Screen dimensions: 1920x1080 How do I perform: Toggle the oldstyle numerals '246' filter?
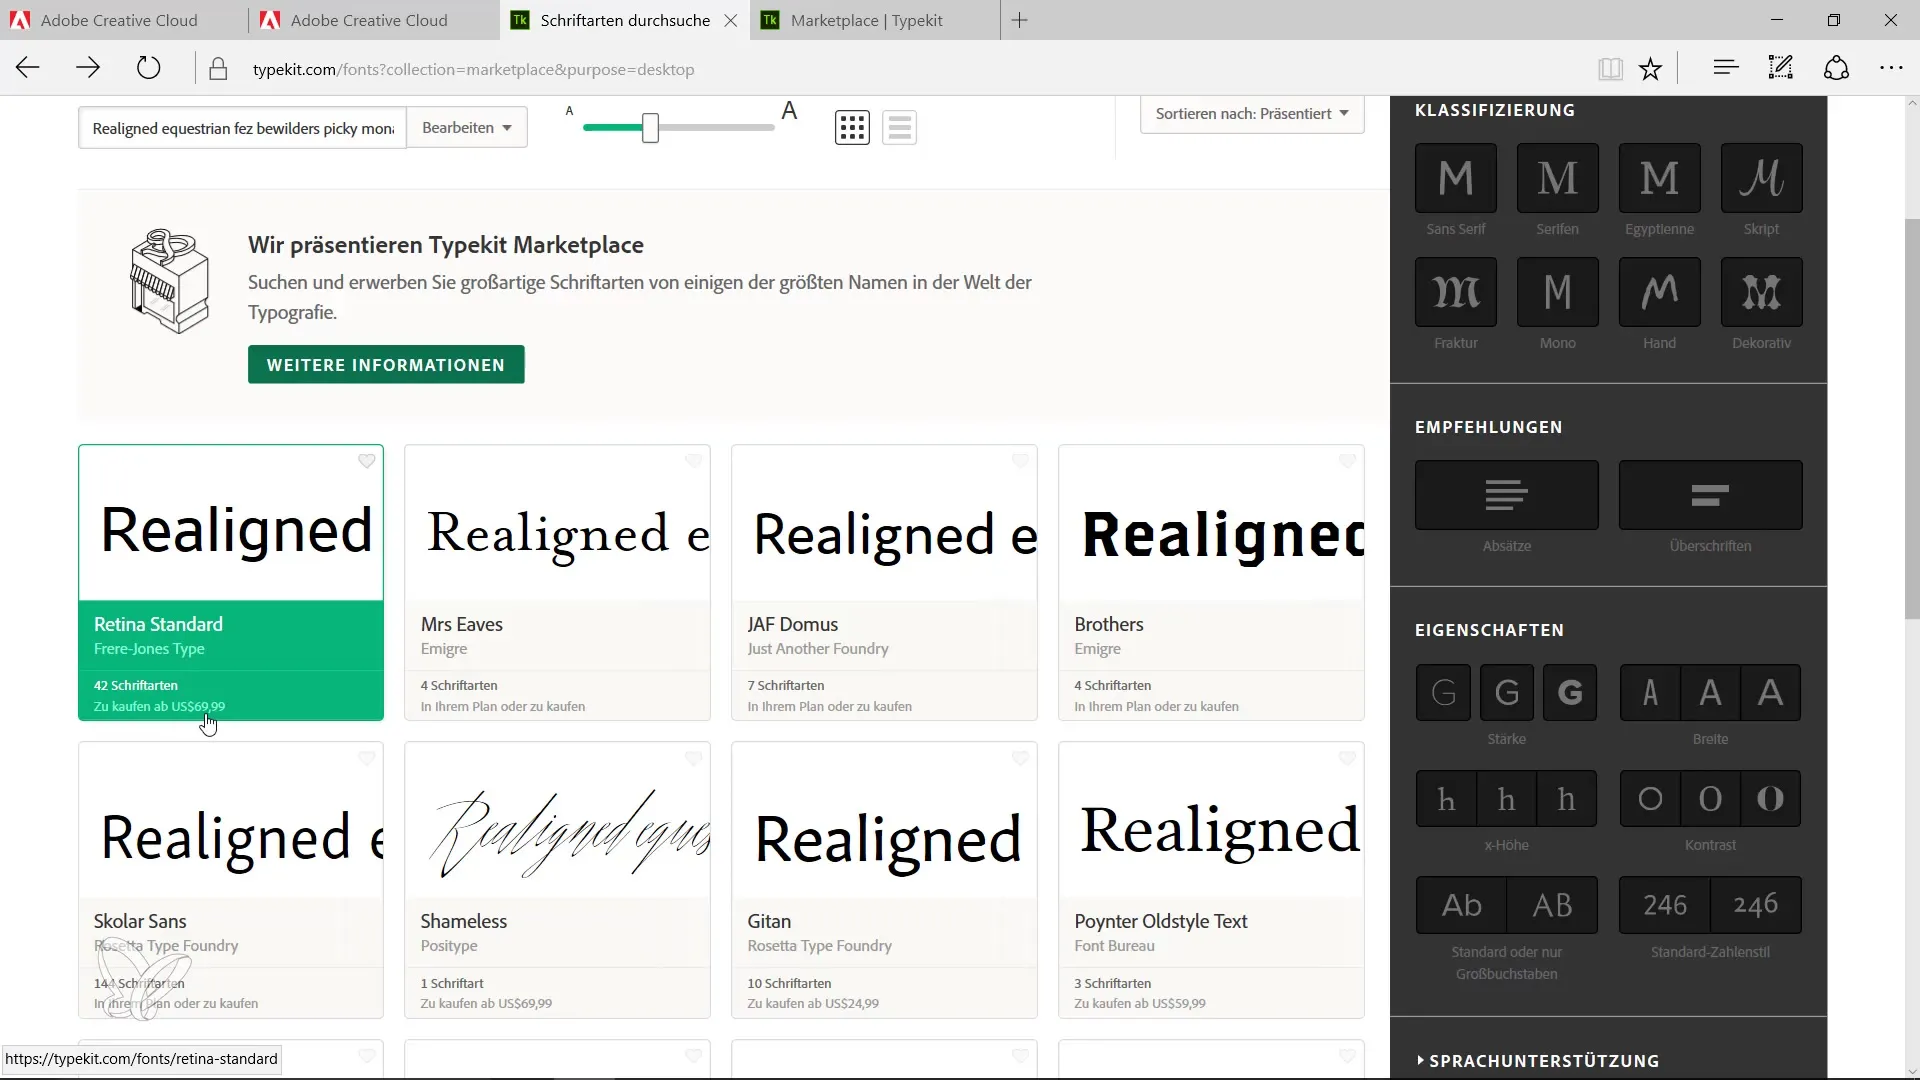point(1756,905)
